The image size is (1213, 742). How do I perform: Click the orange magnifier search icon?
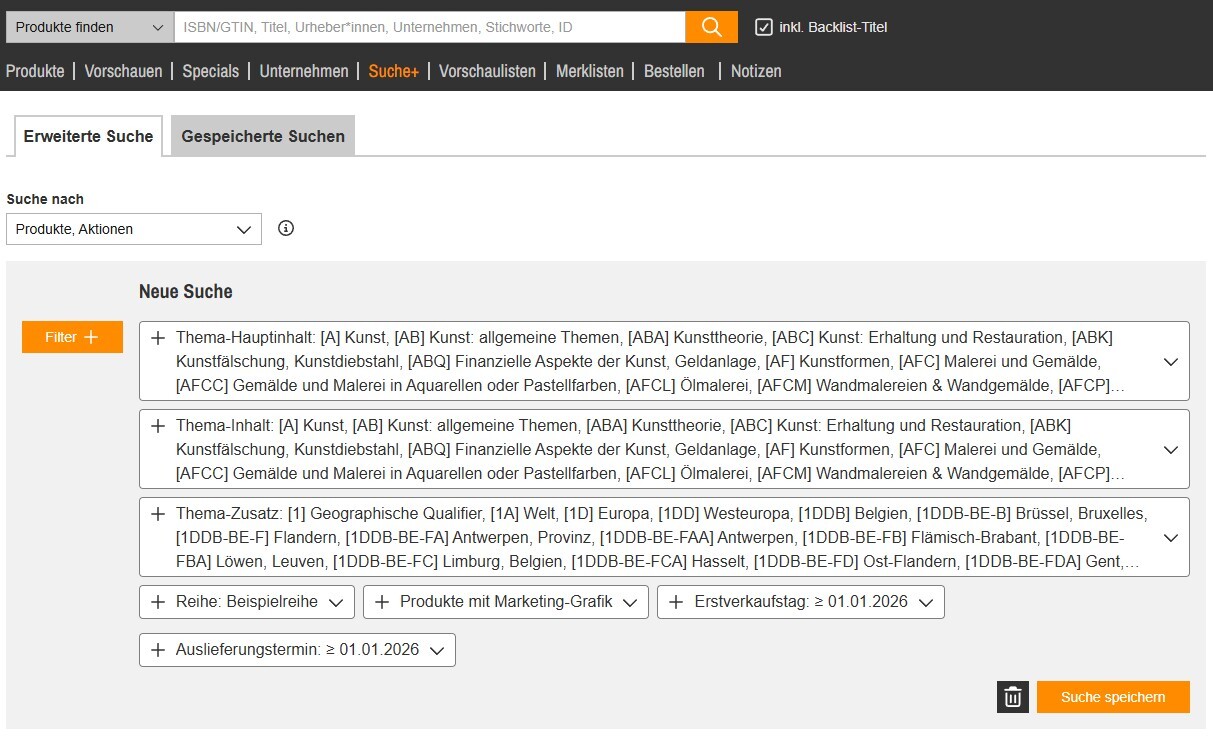pos(711,27)
